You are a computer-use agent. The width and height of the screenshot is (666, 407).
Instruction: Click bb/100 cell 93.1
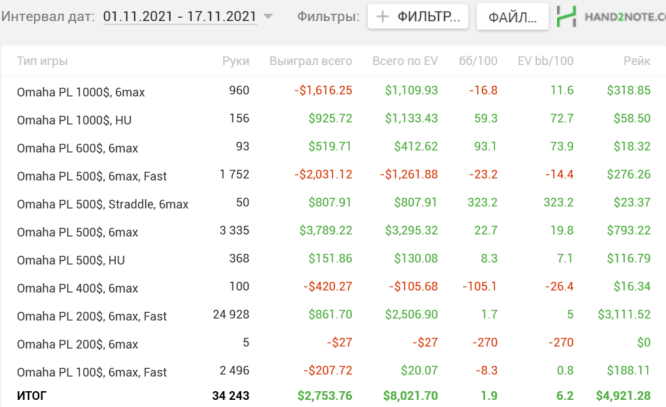[485, 147]
